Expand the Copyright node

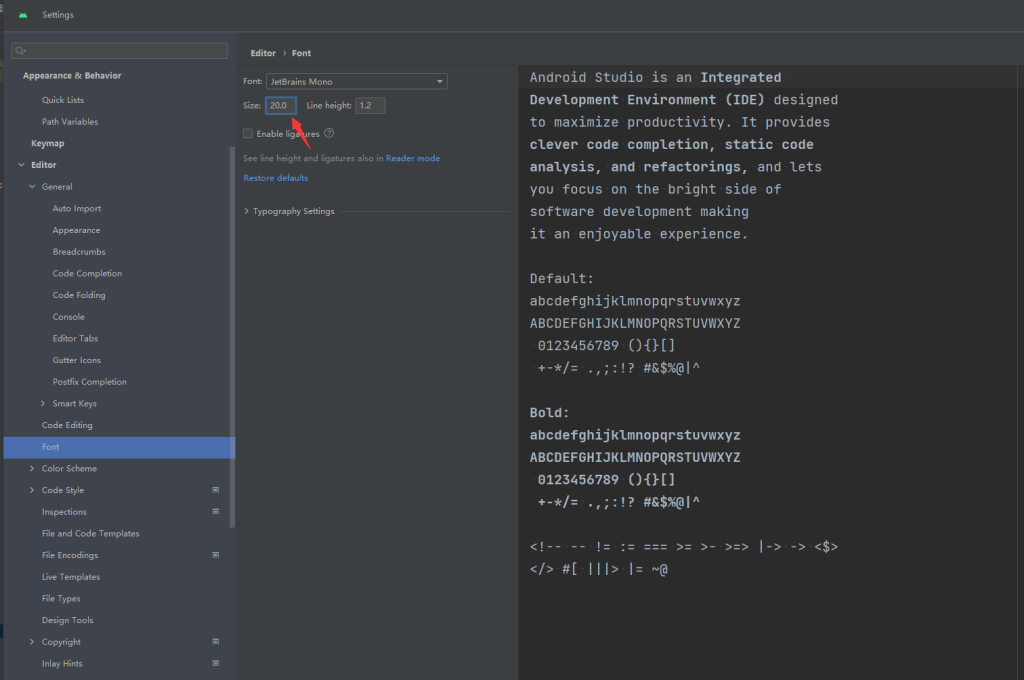[x=32, y=641]
